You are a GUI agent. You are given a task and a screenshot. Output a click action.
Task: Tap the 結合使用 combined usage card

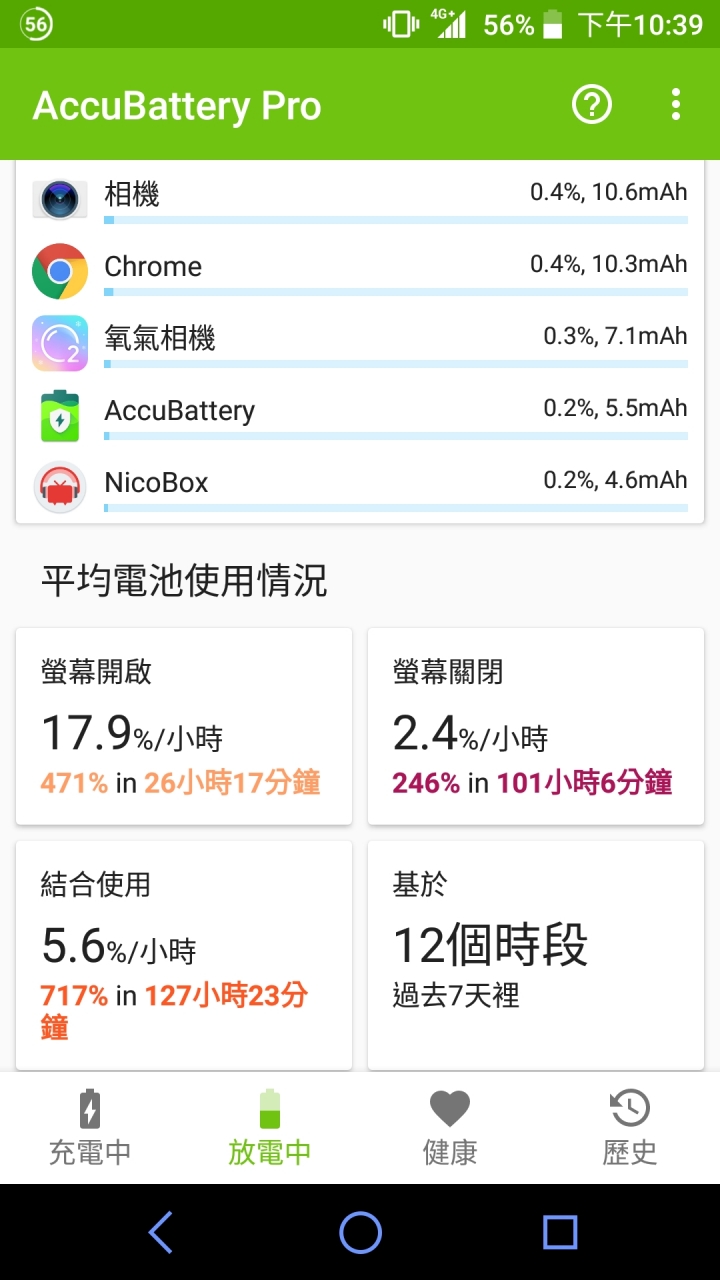pos(184,955)
